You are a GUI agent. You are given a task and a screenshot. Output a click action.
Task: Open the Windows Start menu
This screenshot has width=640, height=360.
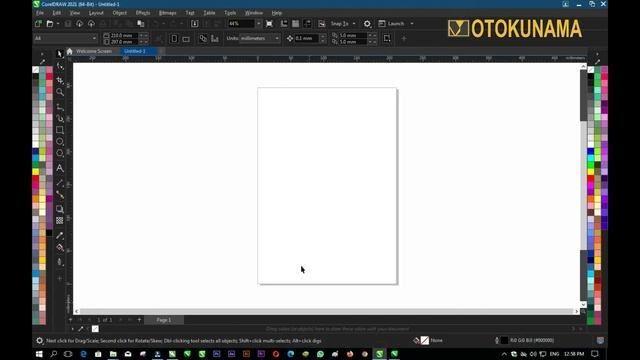coord(39,354)
